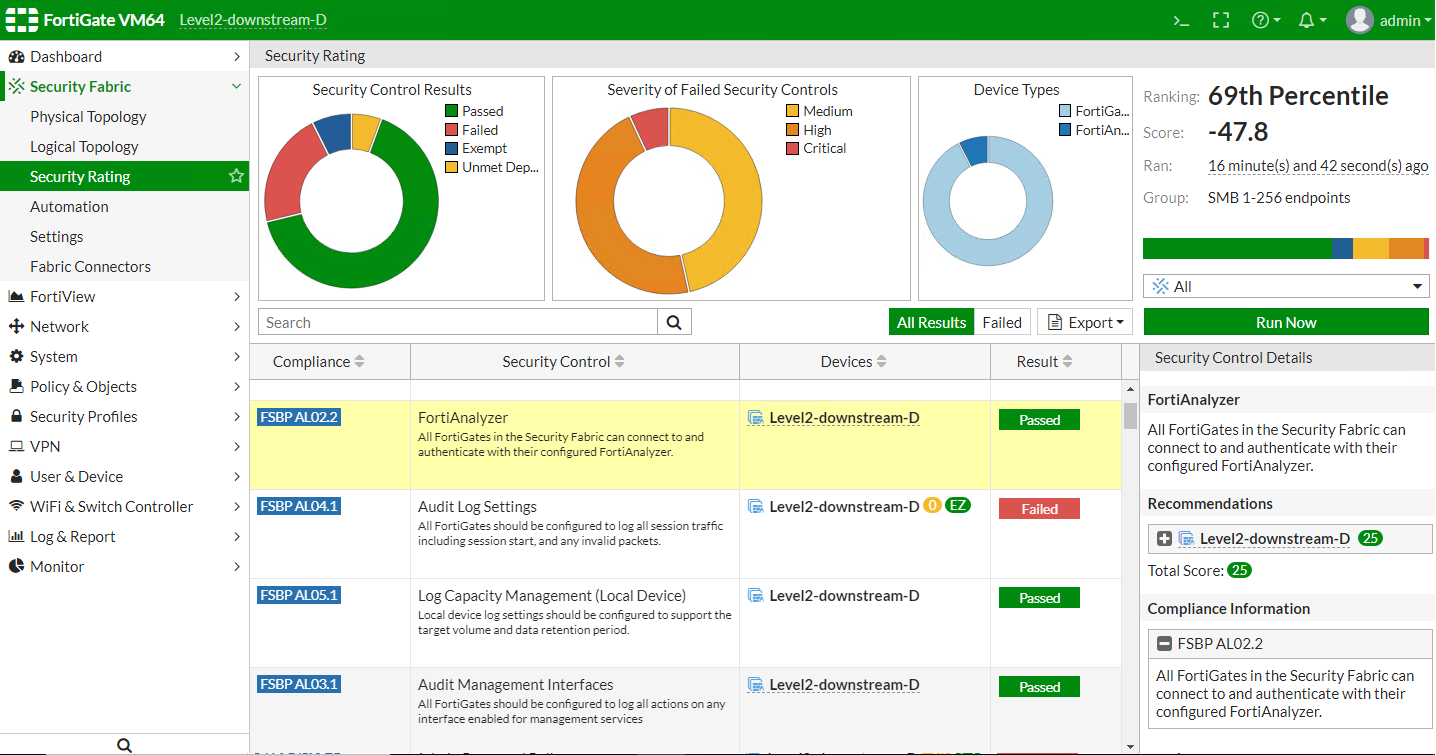This screenshot has width=1436, height=755.
Task: Open the notifications bell icon
Action: (1311, 20)
